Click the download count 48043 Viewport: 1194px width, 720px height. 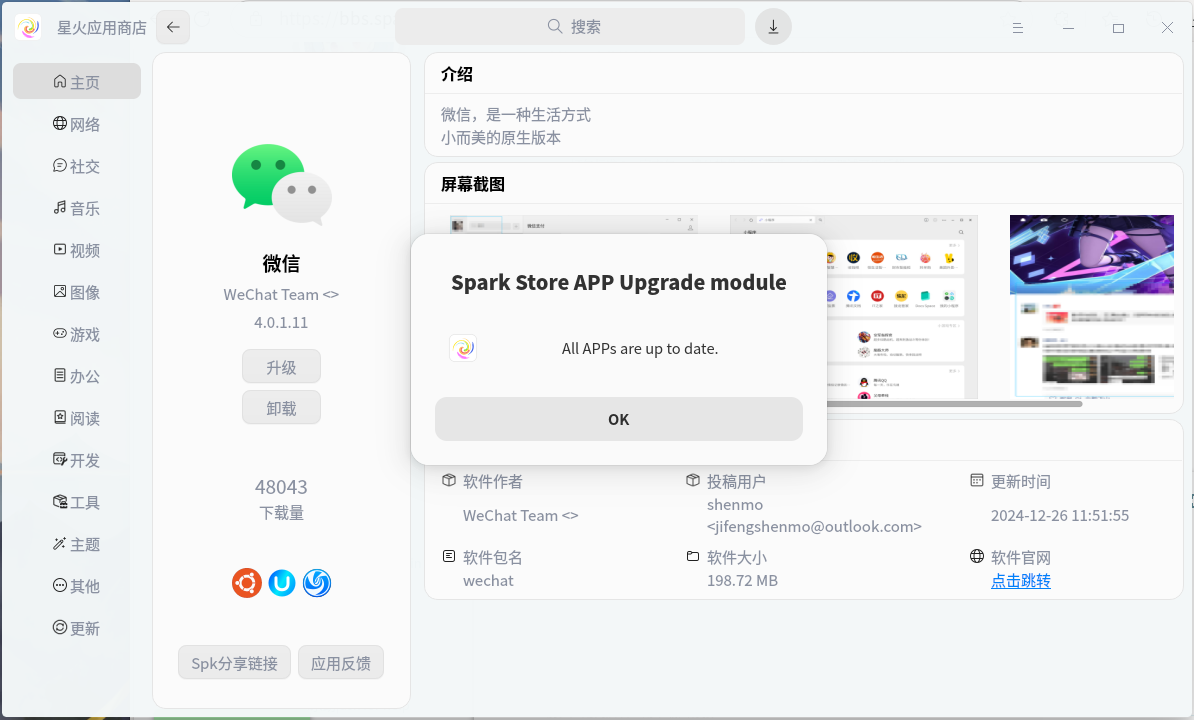[x=281, y=487]
